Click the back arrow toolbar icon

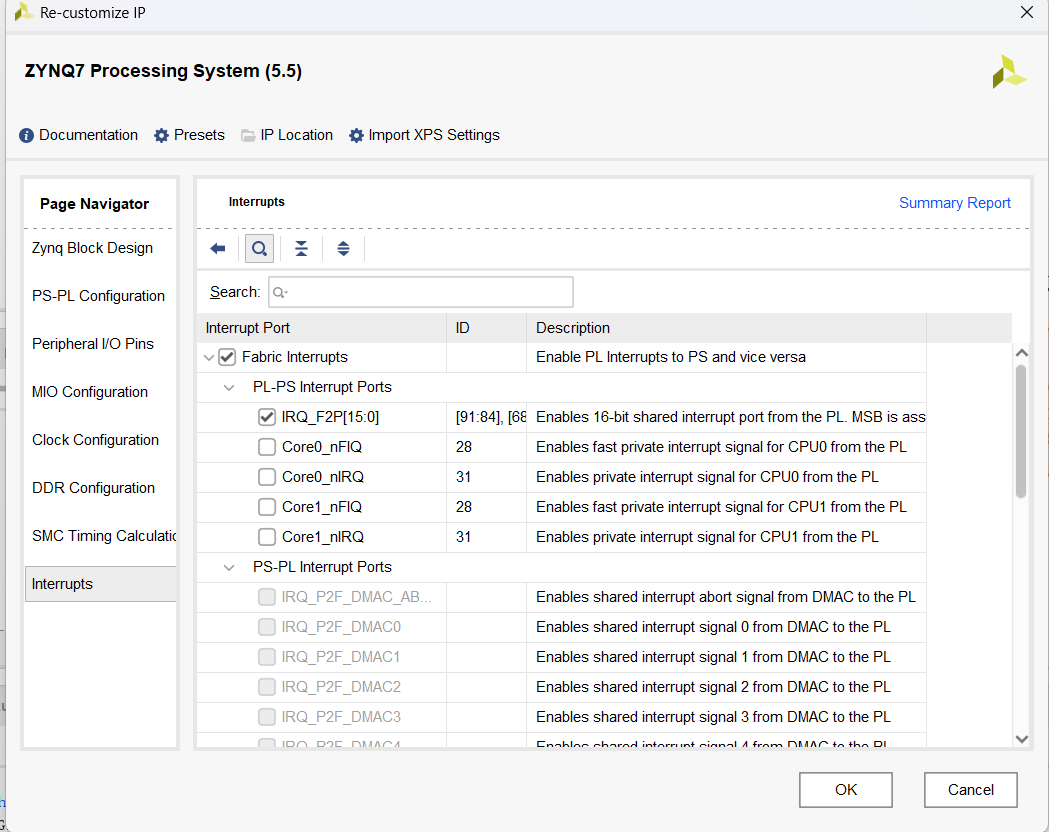217,249
